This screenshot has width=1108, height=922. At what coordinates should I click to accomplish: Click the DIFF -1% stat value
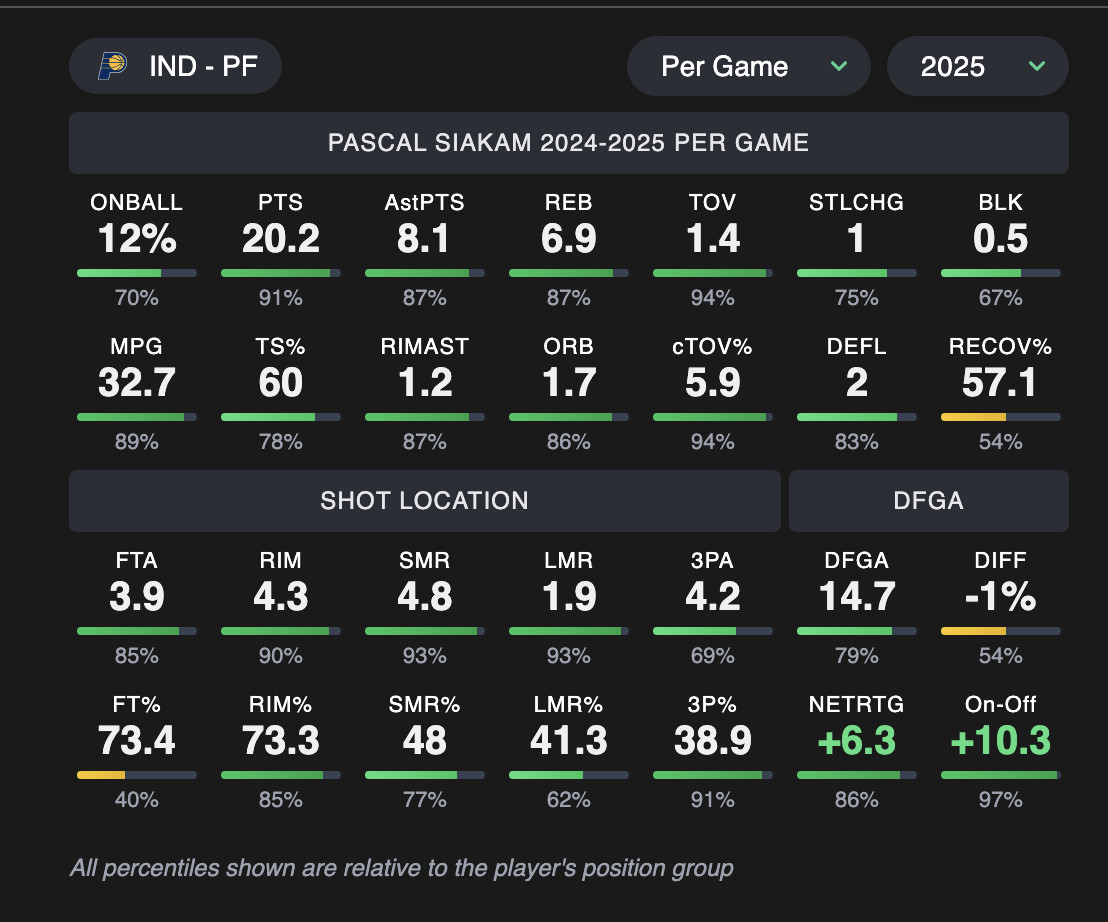[x=1000, y=597]
